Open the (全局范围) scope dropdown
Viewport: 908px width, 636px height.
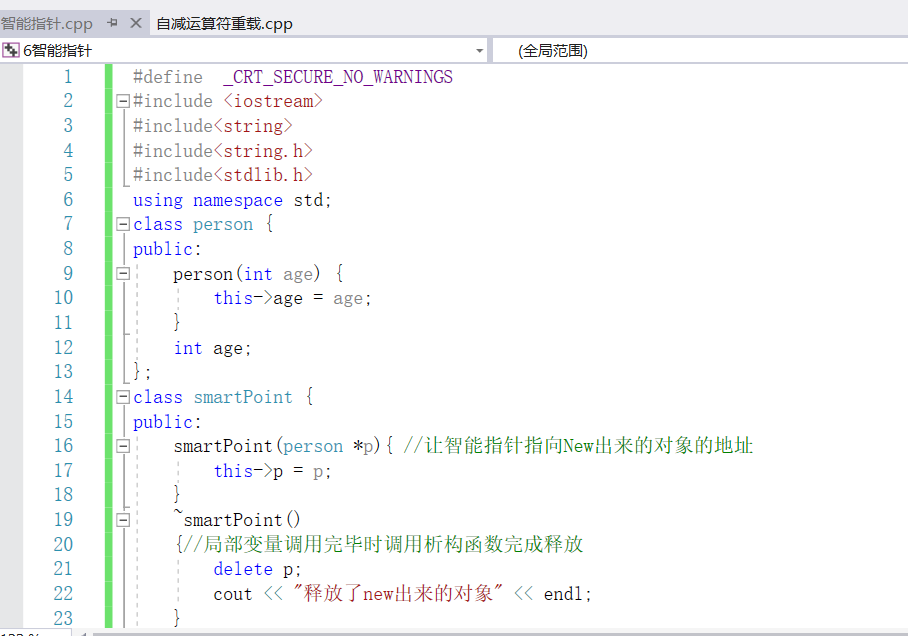point(701,51)
